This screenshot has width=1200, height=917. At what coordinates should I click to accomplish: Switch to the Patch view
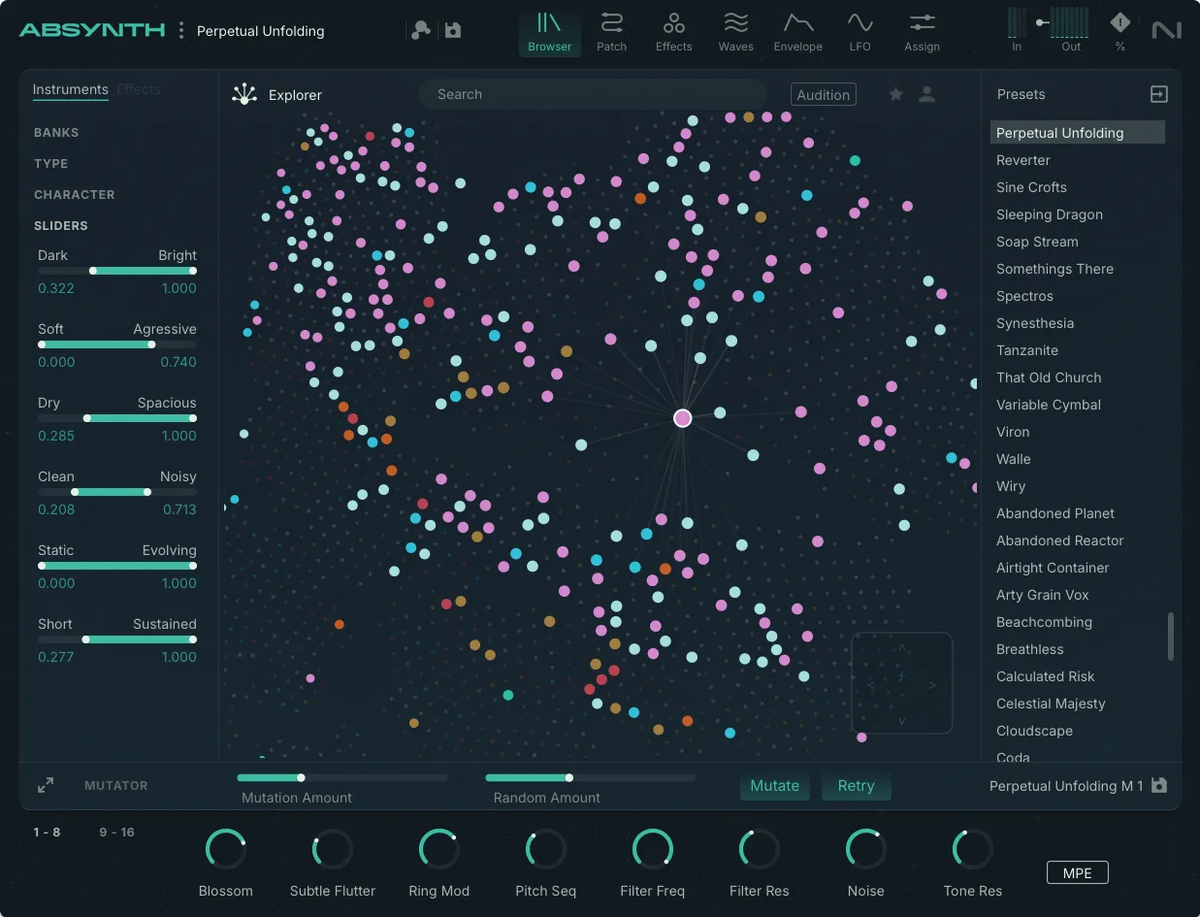[x=611, y=31]
